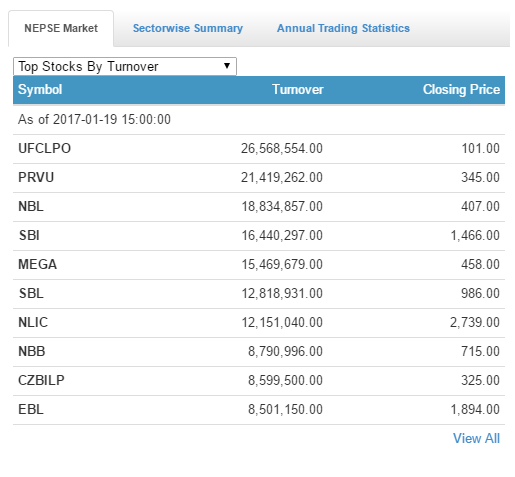
Task: Open the Annual Trading Statistics tab
Action: coord(343,28)
